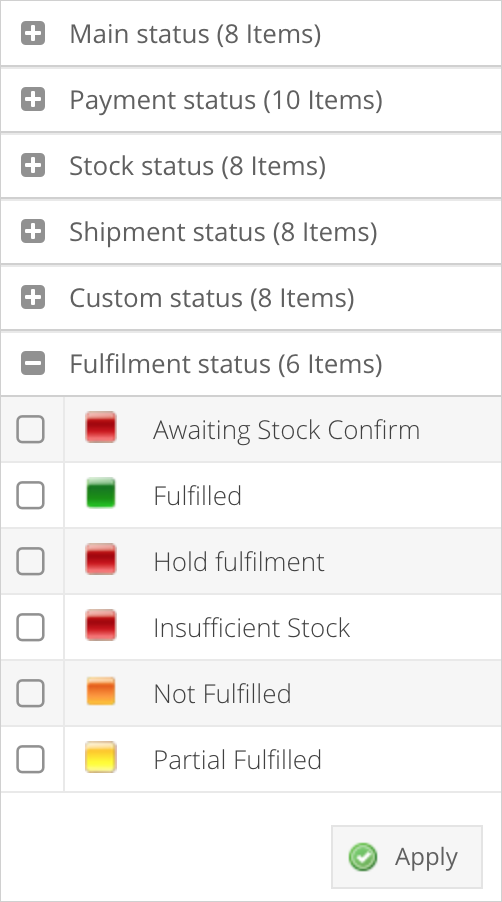Screen dimensions: 502x902
Task: Tick the Fulfilled checkbox
Action: [30, 495]
